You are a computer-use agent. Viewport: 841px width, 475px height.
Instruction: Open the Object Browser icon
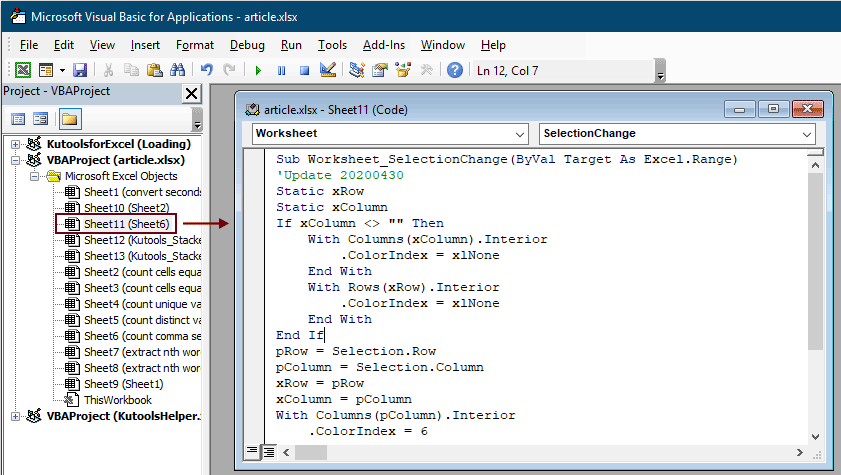403,70
